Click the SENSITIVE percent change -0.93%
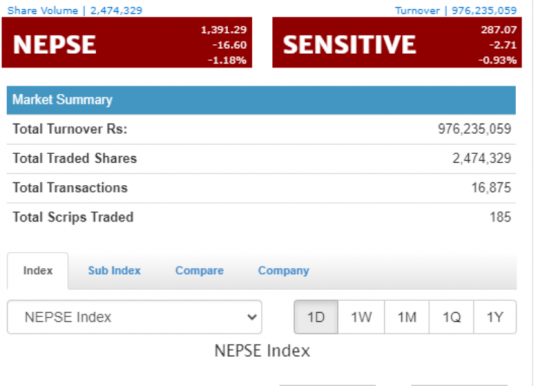Image resolution: width=536 pixels, height=386 pixels. pyautogui.click(x=497, y=61)
